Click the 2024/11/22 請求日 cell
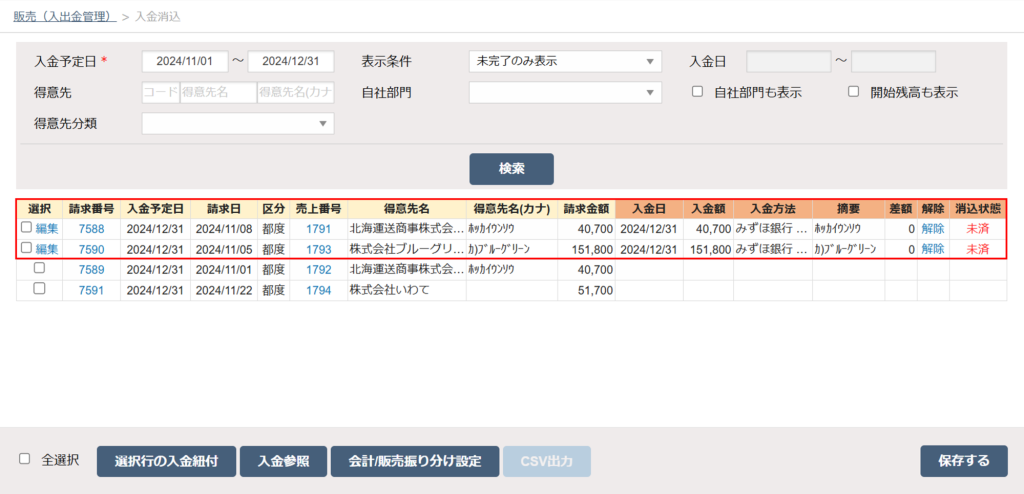The width and height of the screenshot is (1024, 494). click(x=224, y=290)
